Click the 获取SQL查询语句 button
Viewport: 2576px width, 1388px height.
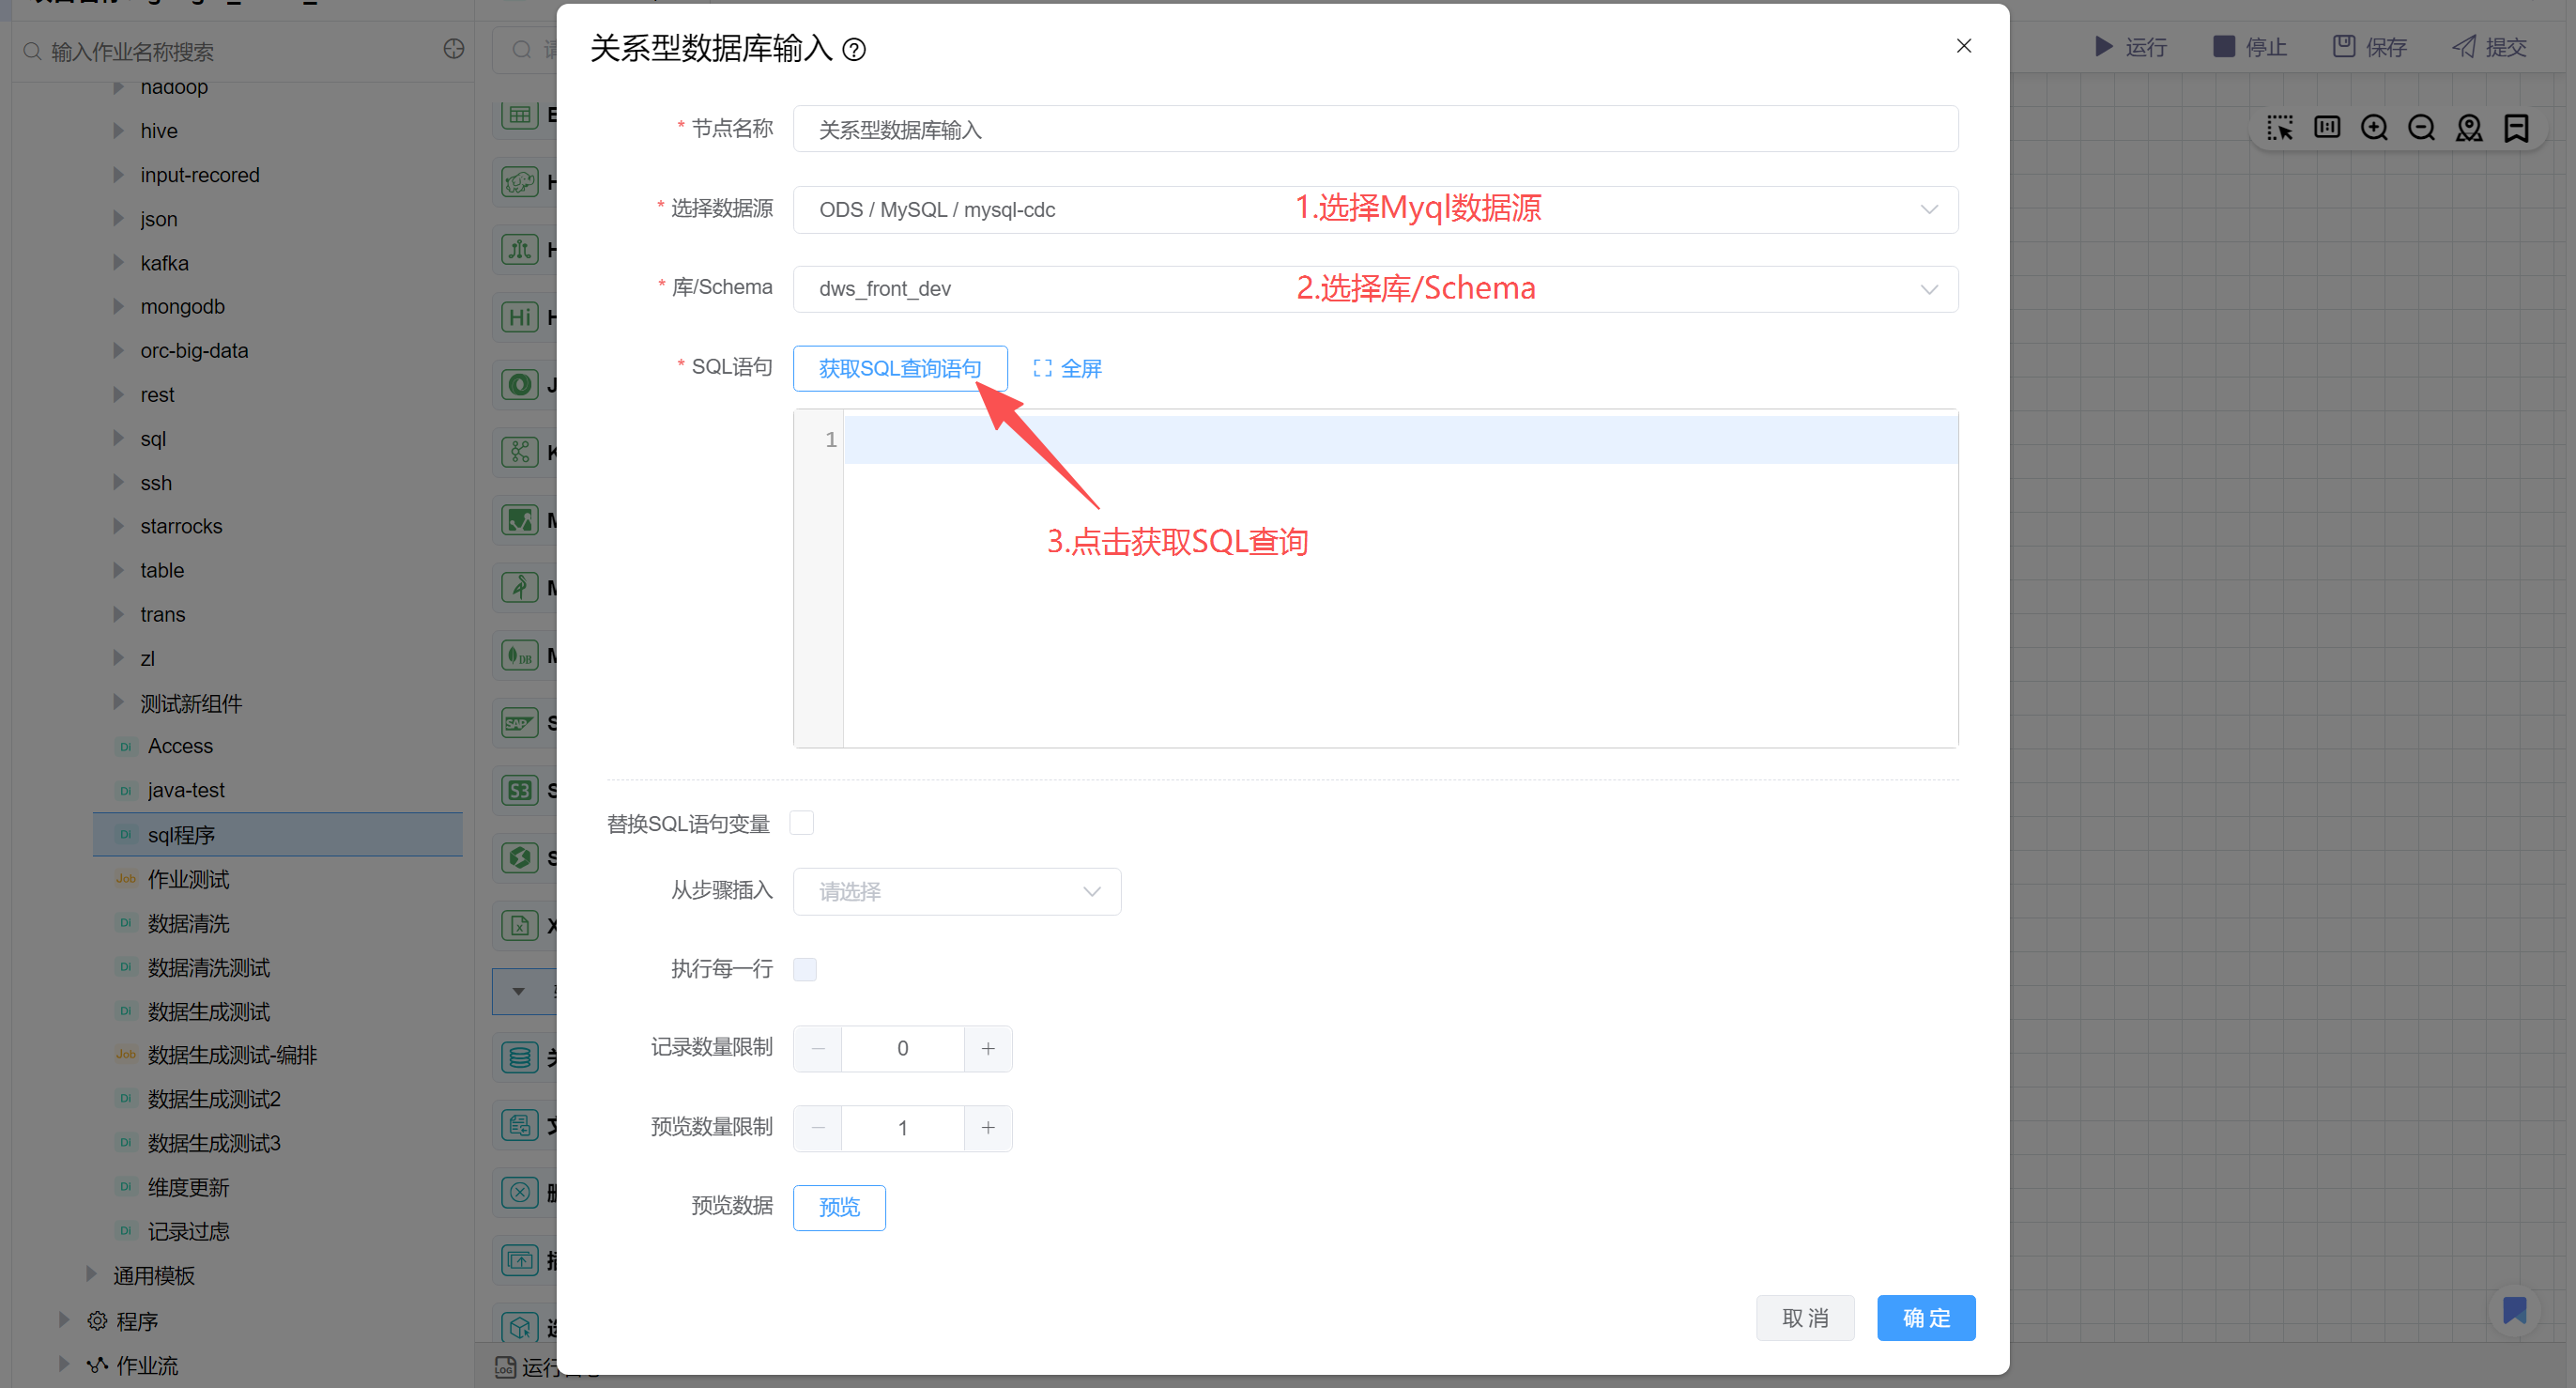[899, 368]
